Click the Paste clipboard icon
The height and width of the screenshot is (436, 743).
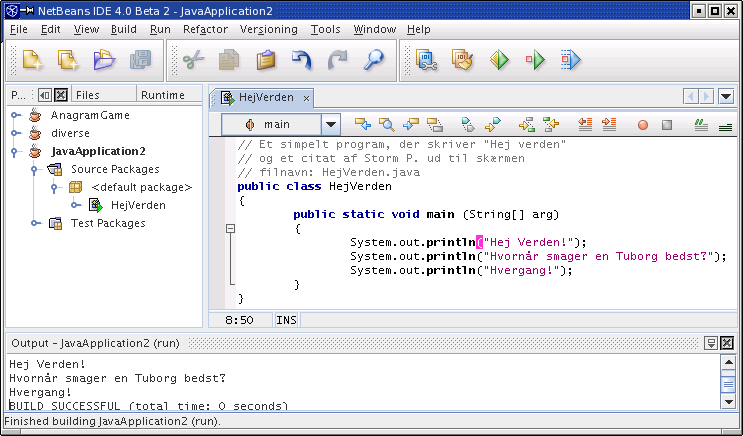[265, 61]
